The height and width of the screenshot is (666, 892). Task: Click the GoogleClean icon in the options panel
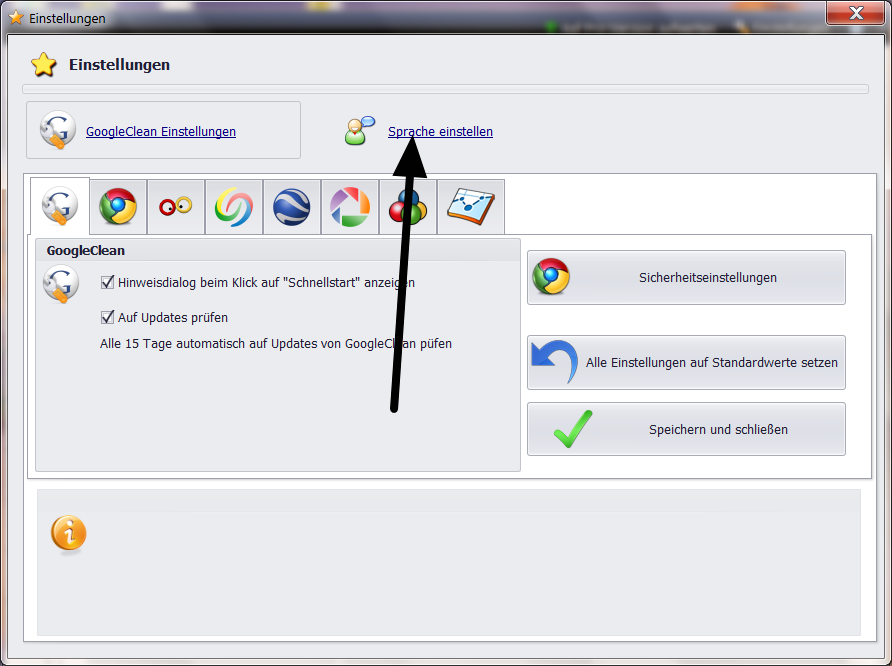click(61, 283)
